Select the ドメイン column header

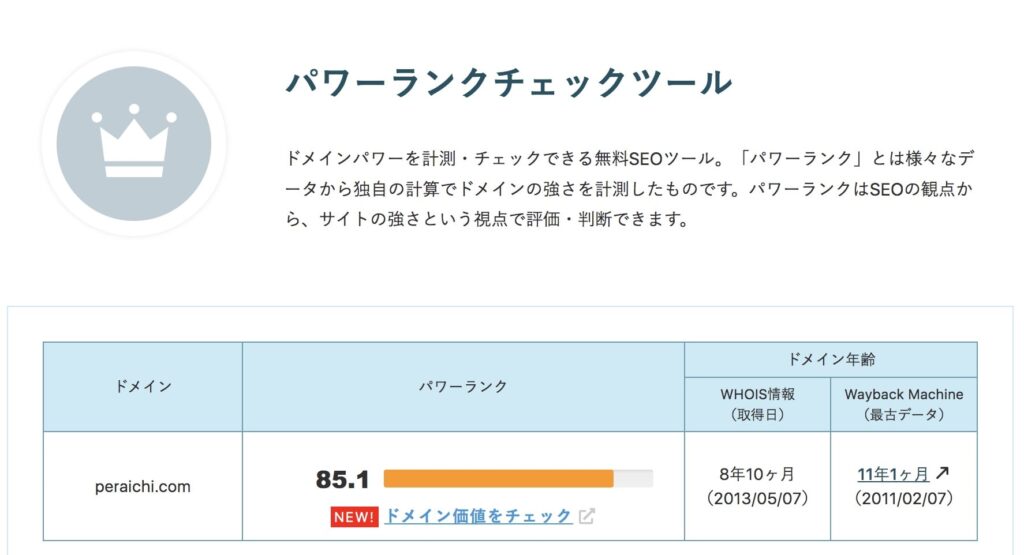click(143, 387)
